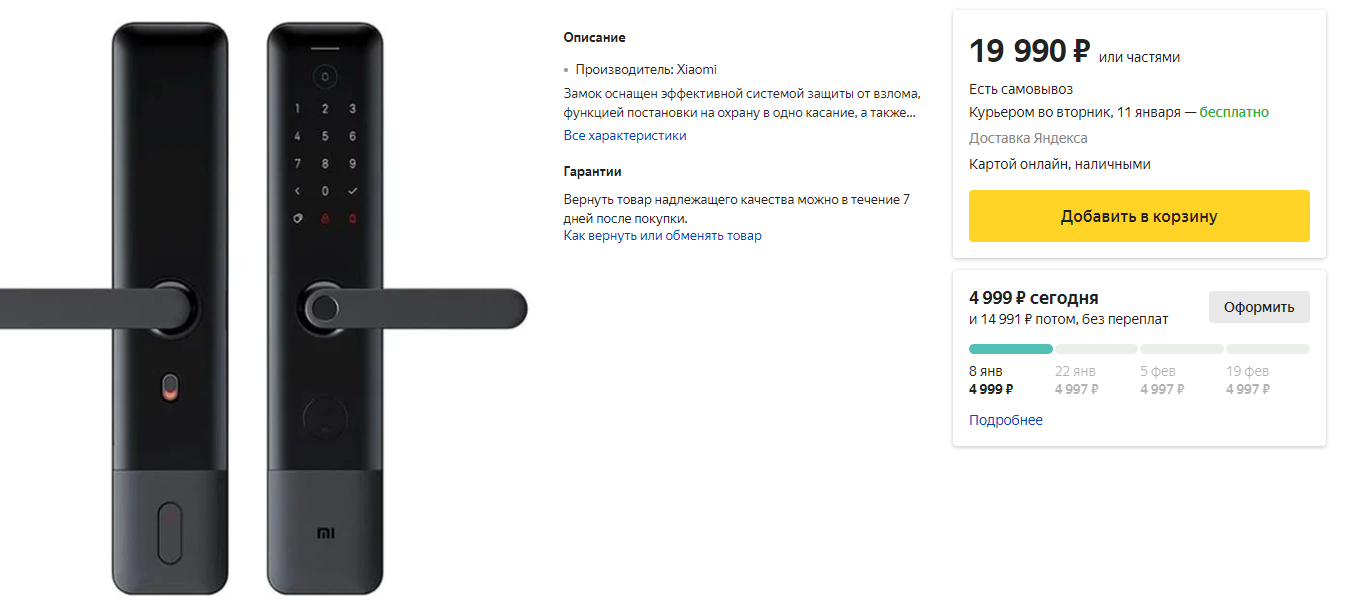Screen dimensions: 1352x611
Task: Click the left lock panel product image
Action: 169,200
